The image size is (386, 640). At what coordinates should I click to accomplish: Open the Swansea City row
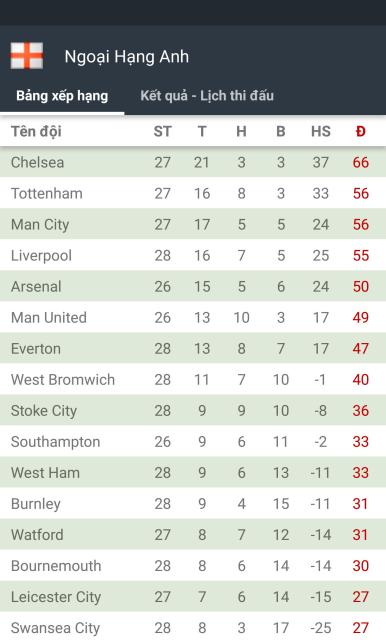(x=193, y=627)
